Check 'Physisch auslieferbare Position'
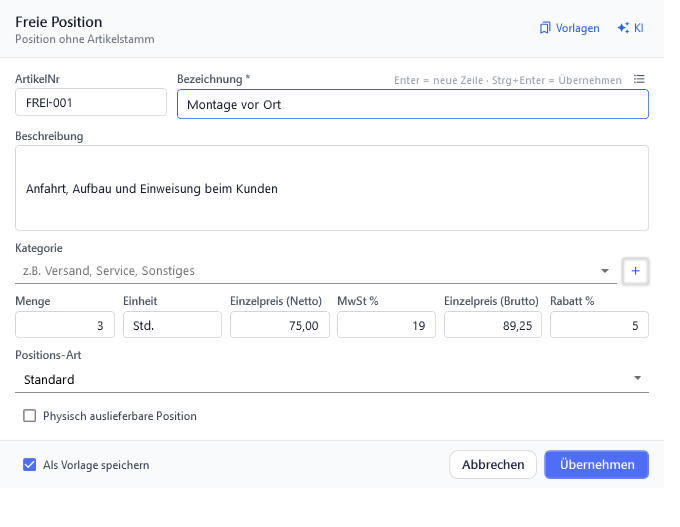Image resolution: width=680 pixels, height=527 pixels. 29,416
